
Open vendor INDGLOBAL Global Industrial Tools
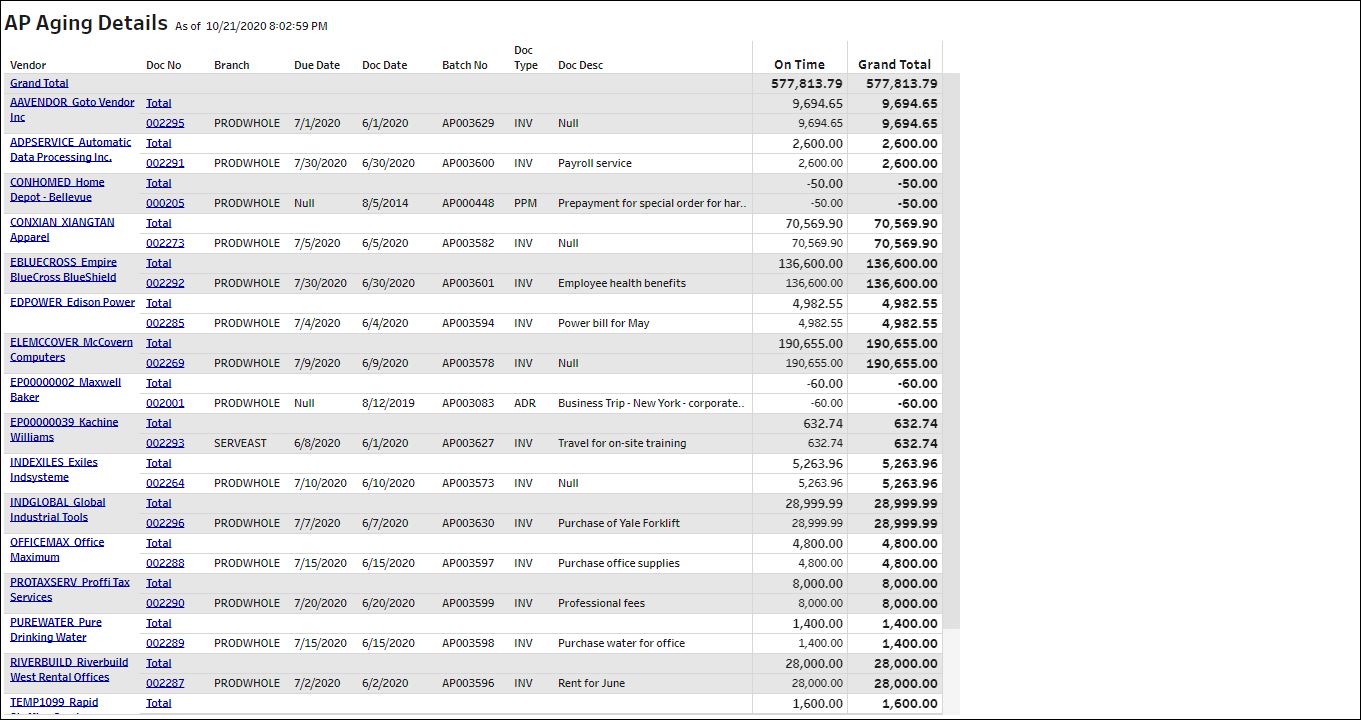point(58,509)
